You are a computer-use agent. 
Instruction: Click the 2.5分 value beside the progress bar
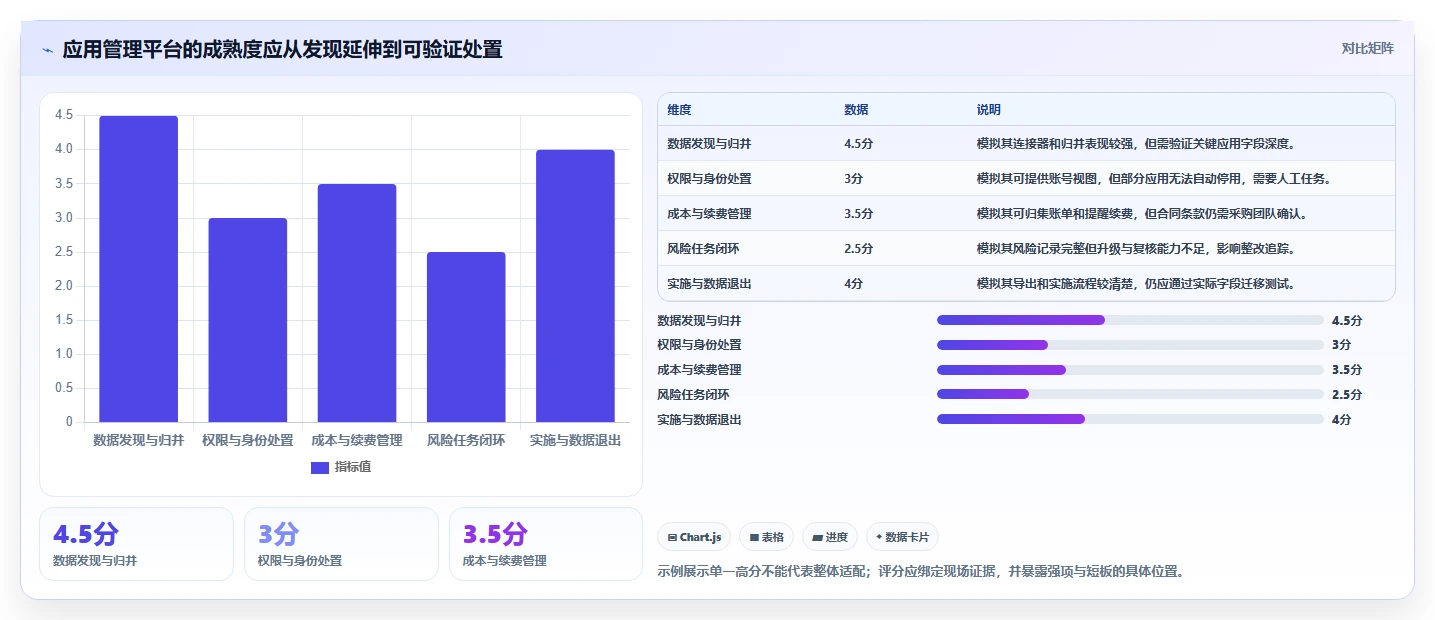[1347, 394]
